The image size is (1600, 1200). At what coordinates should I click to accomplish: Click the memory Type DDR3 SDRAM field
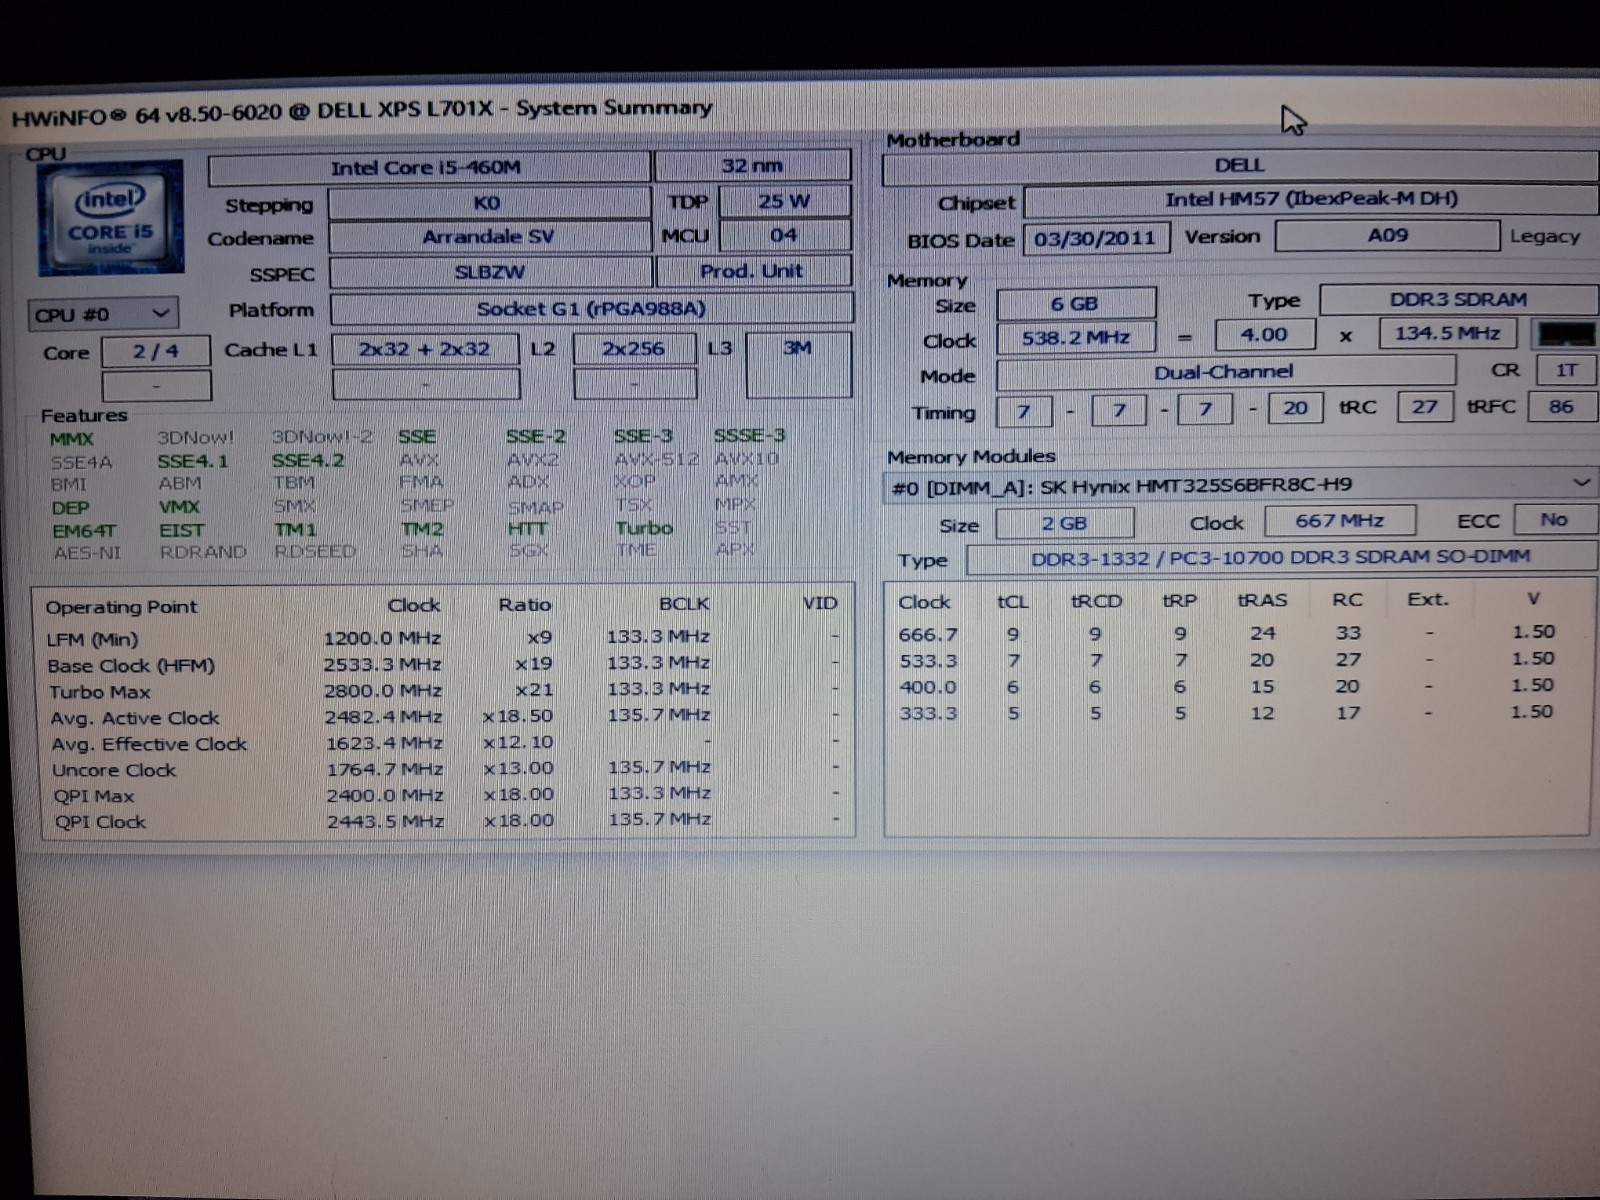tap(1458, 299)
